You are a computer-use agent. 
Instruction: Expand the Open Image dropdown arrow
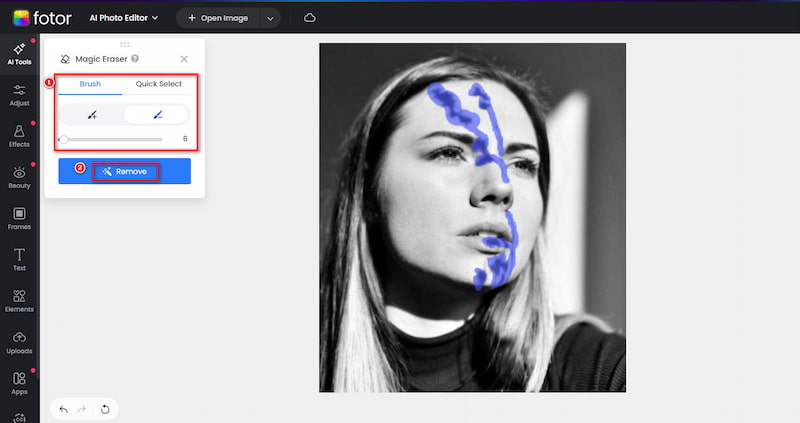coord(270,18)
